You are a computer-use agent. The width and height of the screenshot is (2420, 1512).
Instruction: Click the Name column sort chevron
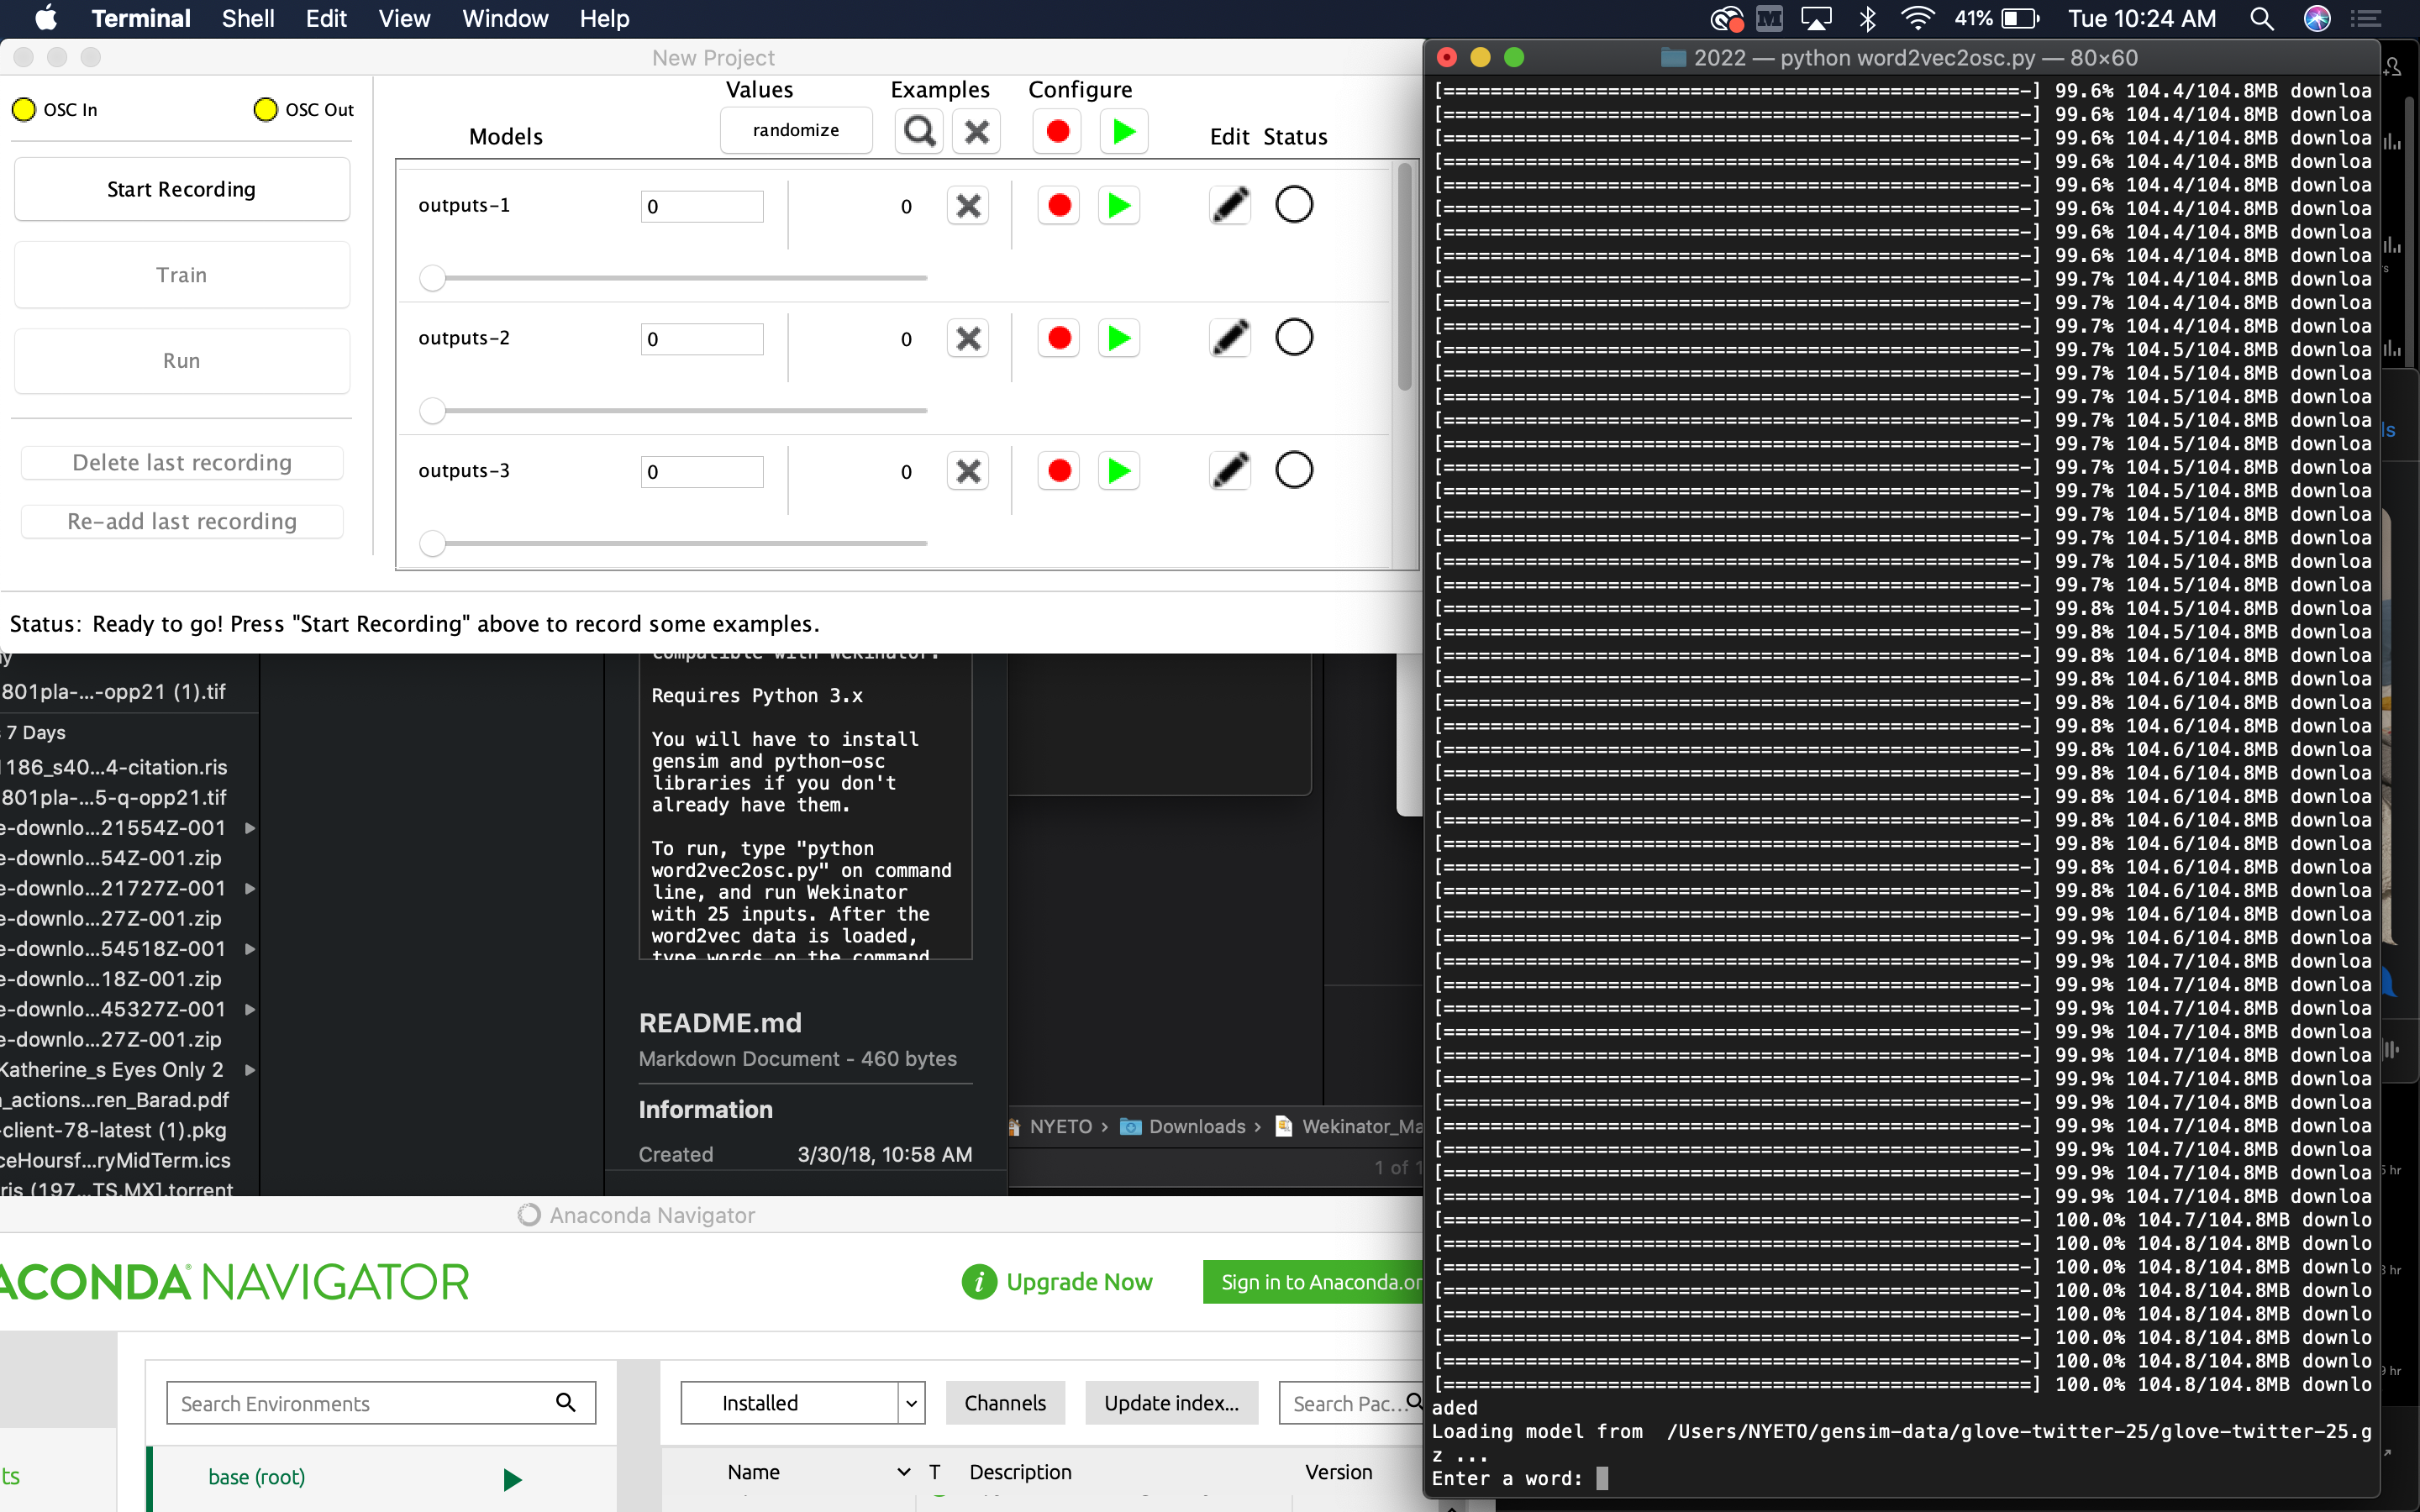(904, 1472)
